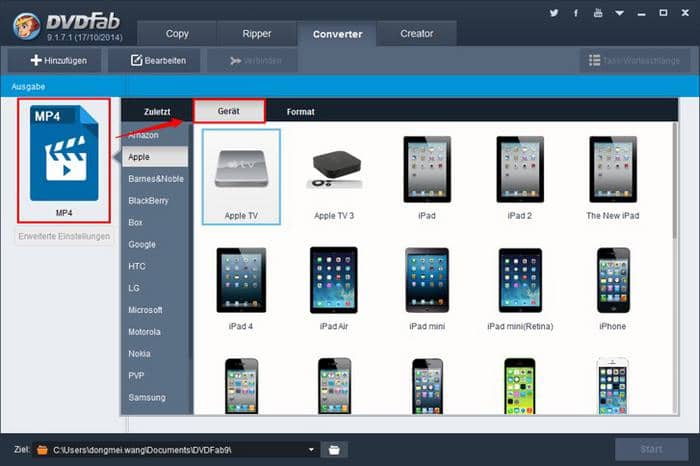700x466 pixels.
Task: Open the output path dropdown arrow
Action: 313,449
